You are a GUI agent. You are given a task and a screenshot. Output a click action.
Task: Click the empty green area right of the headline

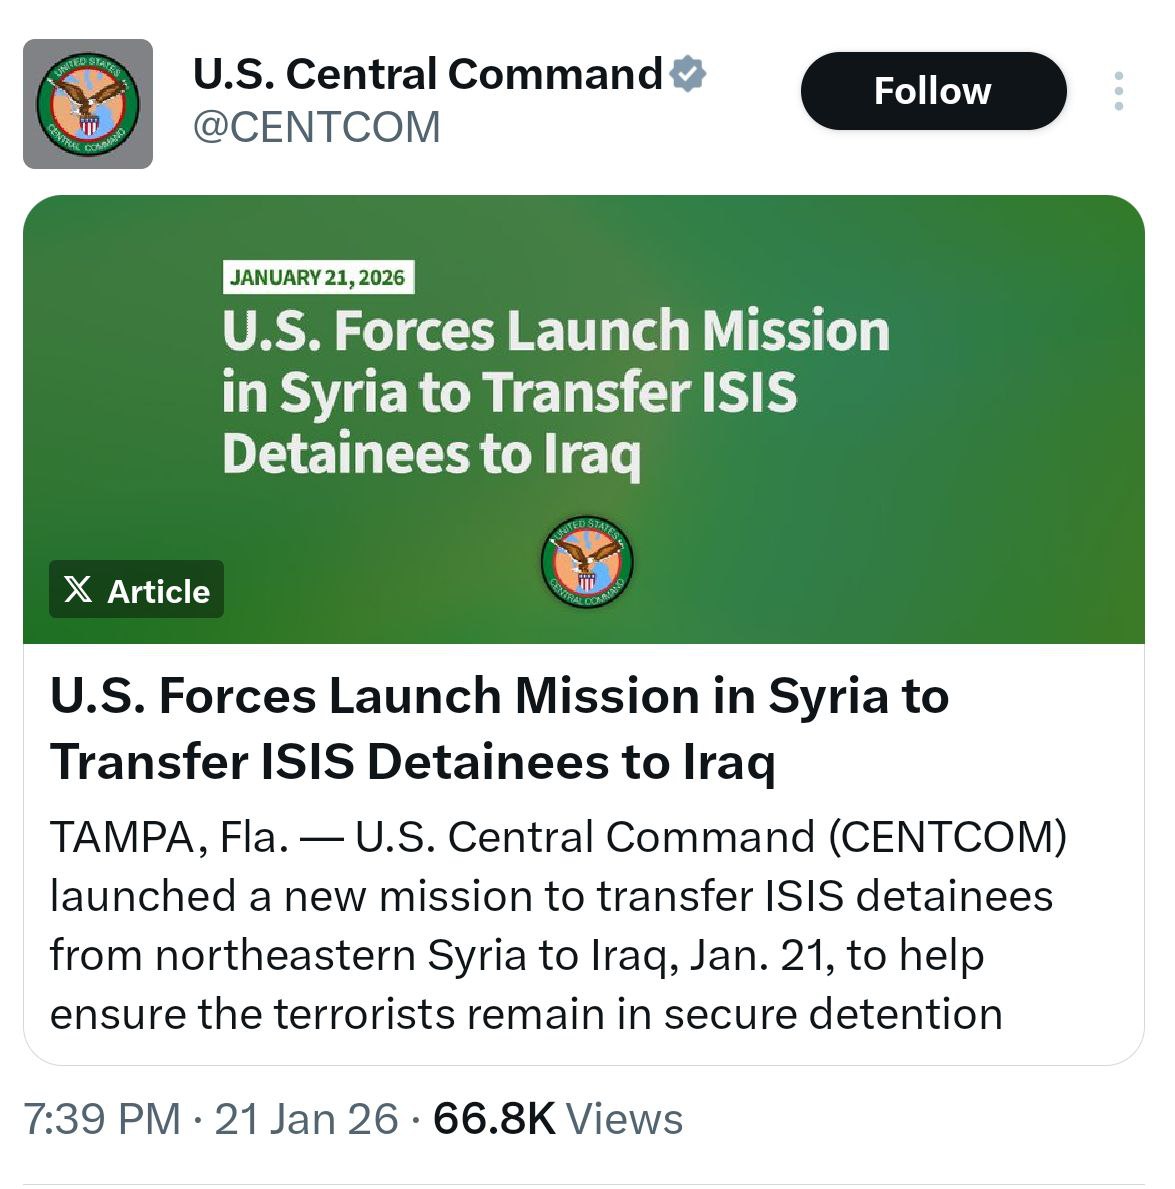pos(1010,420)
